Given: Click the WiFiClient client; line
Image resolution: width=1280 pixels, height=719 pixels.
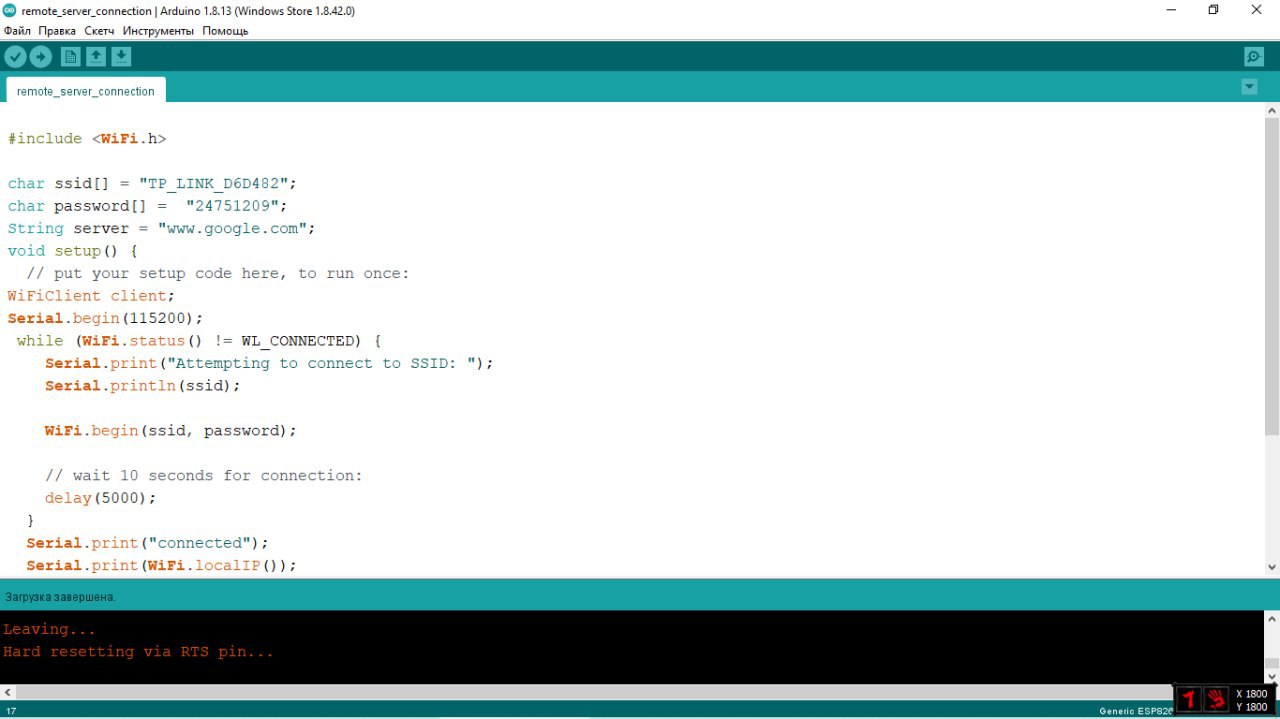Looking at the screenshot, I should tap(91, 296).
